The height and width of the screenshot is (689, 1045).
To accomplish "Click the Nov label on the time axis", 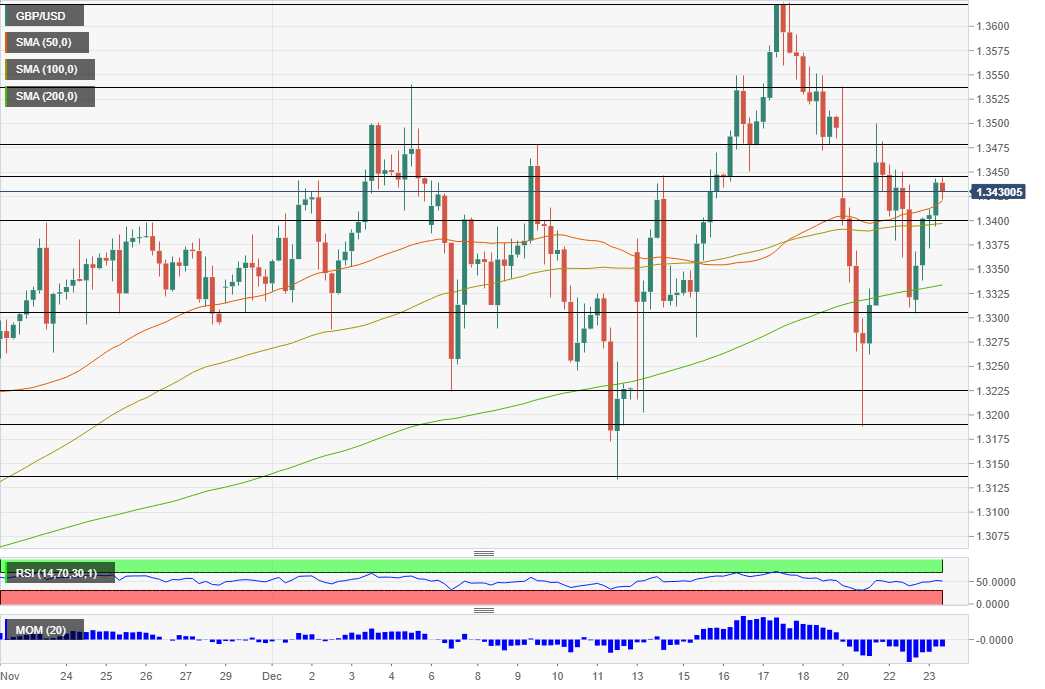I will 10,676.
